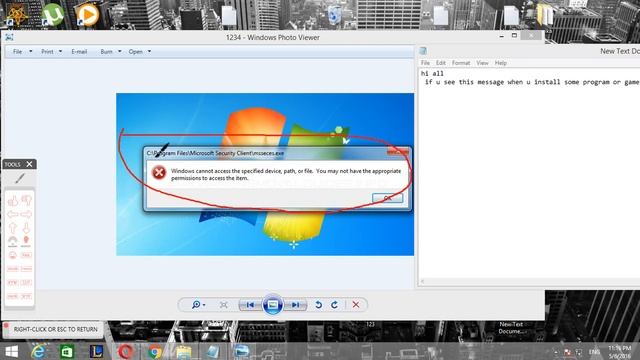Open the orange media player desktop shortcut
The width and height of the screenshot is (640, 360).
[x=87, y=14]
